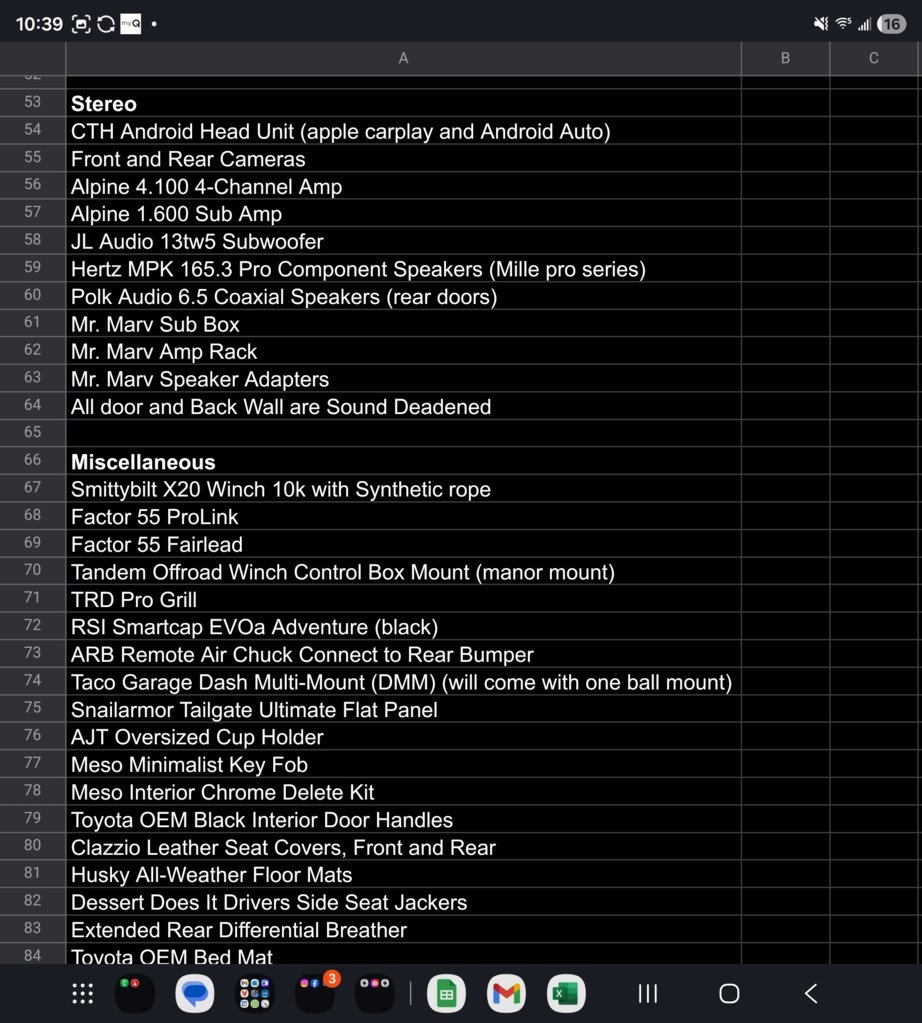Select 'Clazzio Leather Seat Covers' cell
This screenshot has height=1023, width=922.
(403, 847)
